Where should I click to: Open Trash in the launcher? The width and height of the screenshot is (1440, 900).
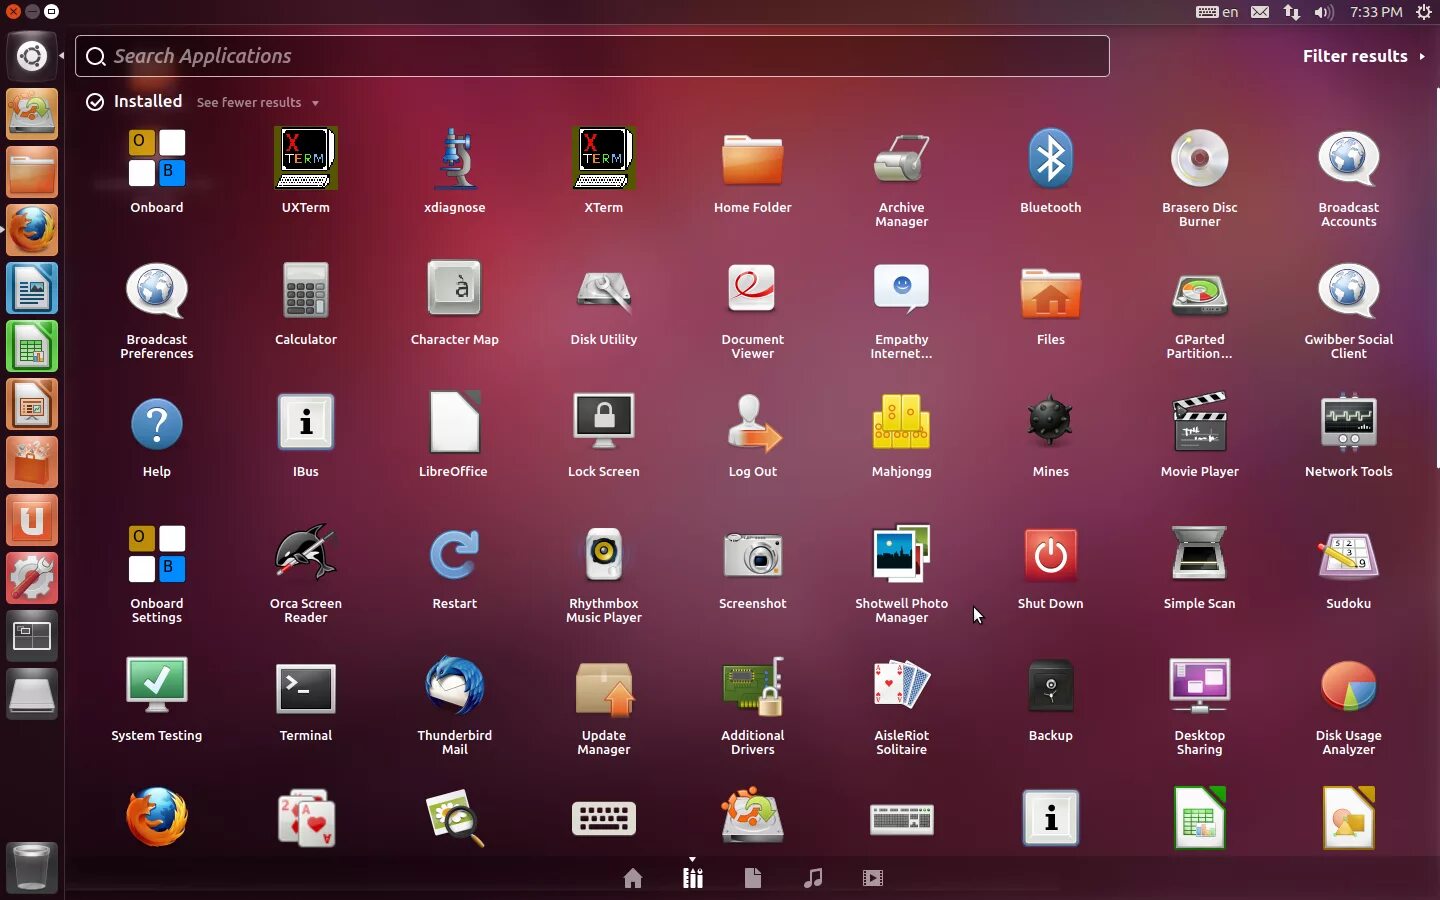pyautogui.click(x=32, y=866)
